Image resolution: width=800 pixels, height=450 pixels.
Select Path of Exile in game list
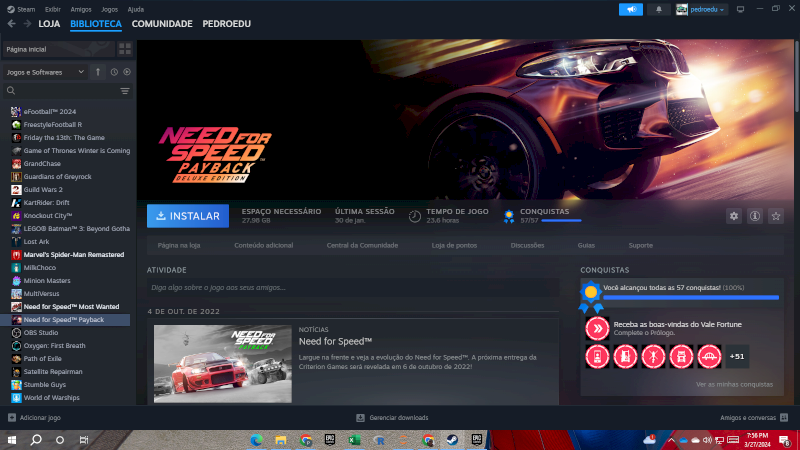click(x=43, y=358)
